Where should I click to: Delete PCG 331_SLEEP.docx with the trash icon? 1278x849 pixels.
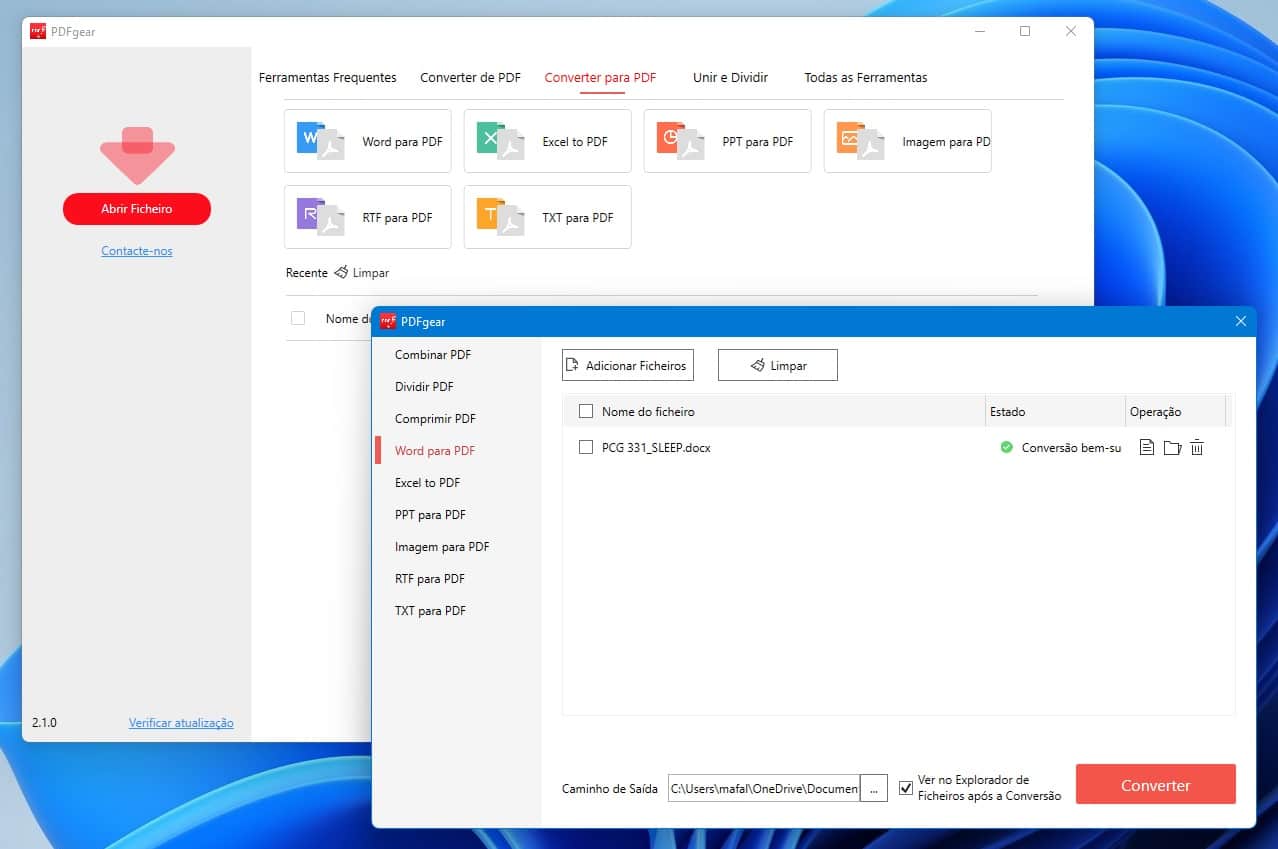coord(1197,448)
